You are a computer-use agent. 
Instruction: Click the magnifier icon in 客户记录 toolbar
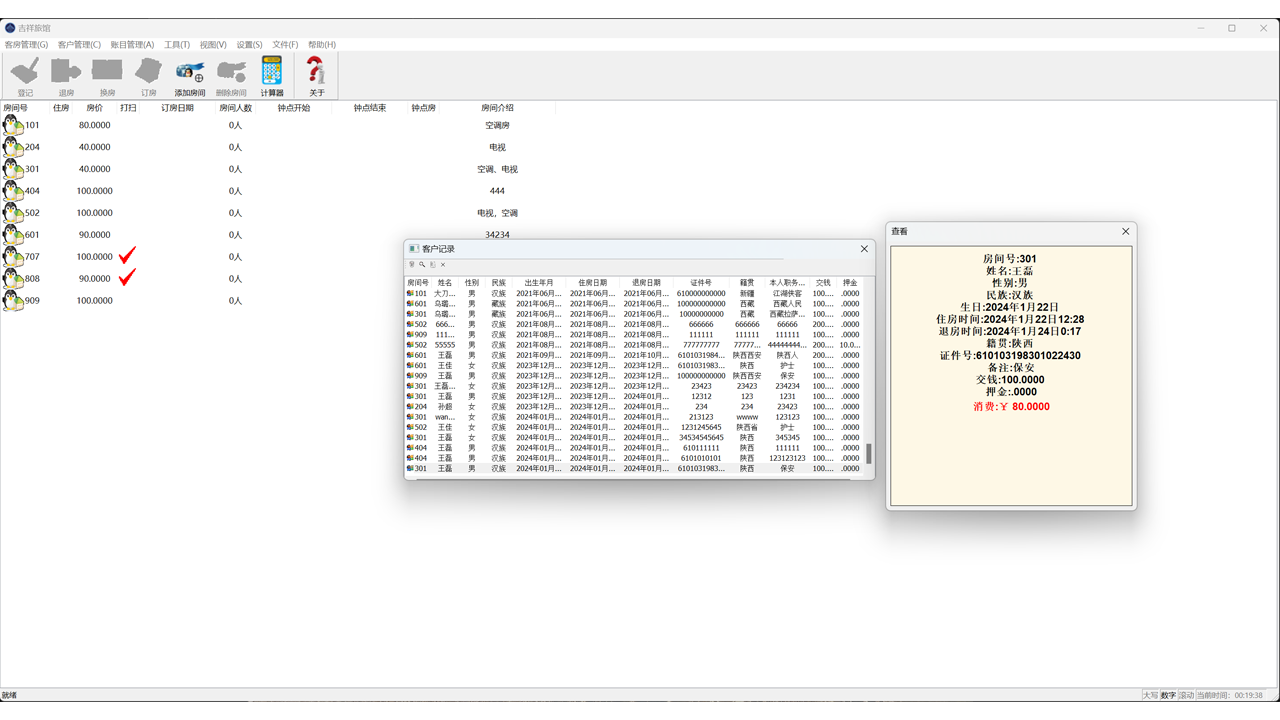click(x=422, y=265)
